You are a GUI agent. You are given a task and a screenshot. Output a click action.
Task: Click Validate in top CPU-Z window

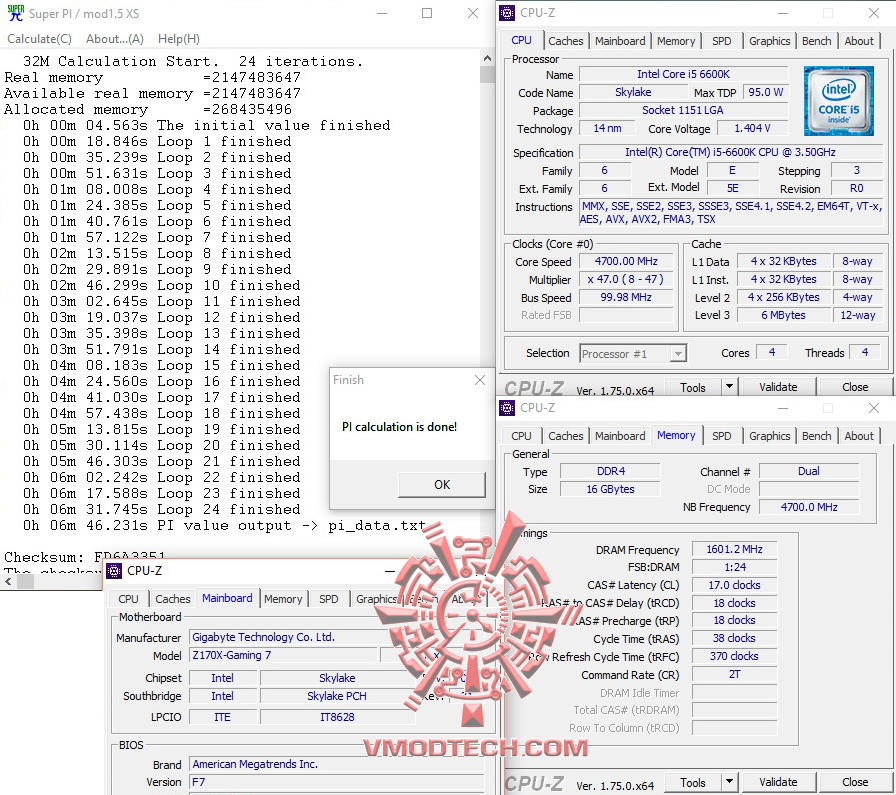pyautogui.click(x=778, y=387)
